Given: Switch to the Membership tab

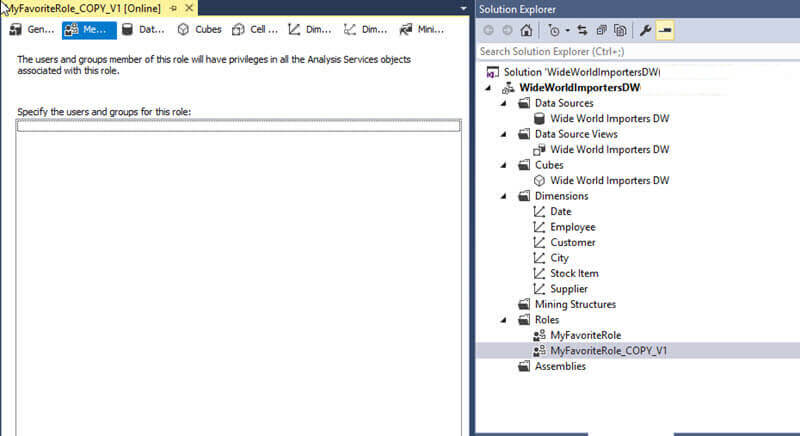Looking at the screenshot, I should 89,30.
